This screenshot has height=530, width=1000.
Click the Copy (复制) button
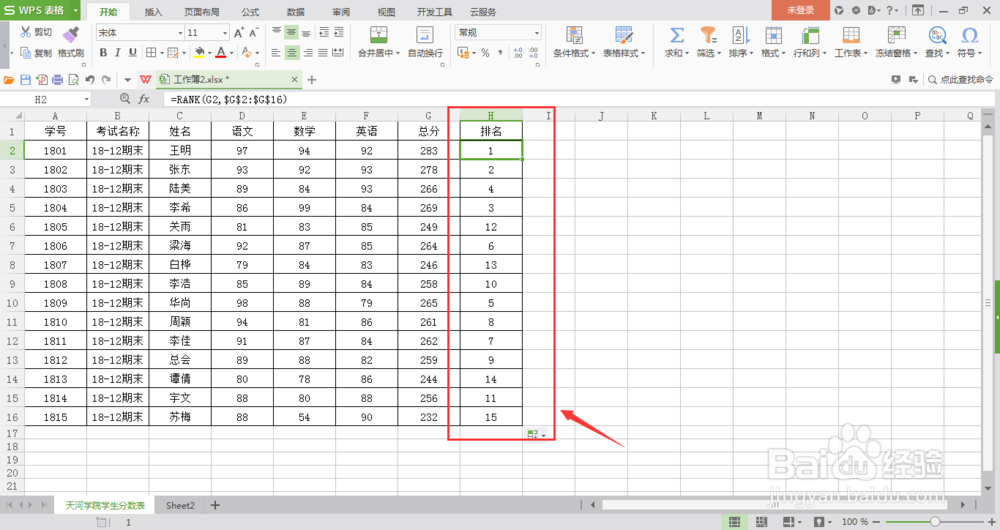(x=36, y=53)
